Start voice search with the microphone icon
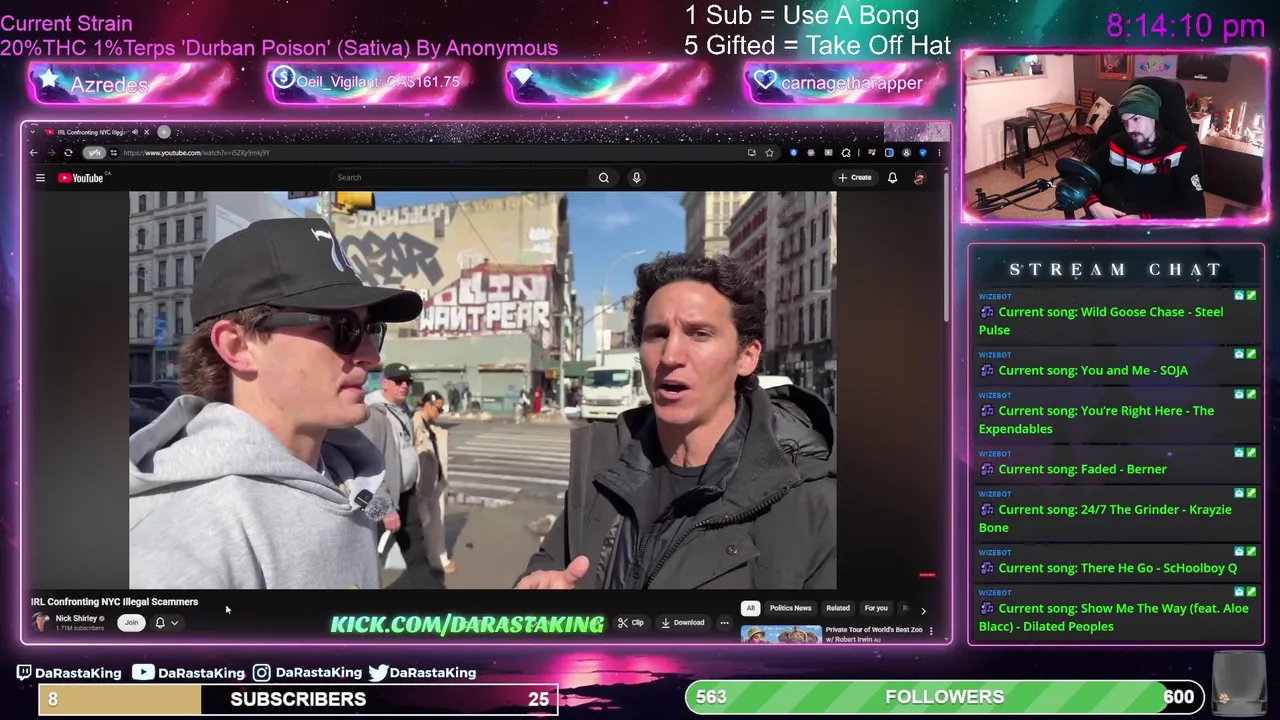This screenshot has height=720, width=1280. tap(636, 178)
